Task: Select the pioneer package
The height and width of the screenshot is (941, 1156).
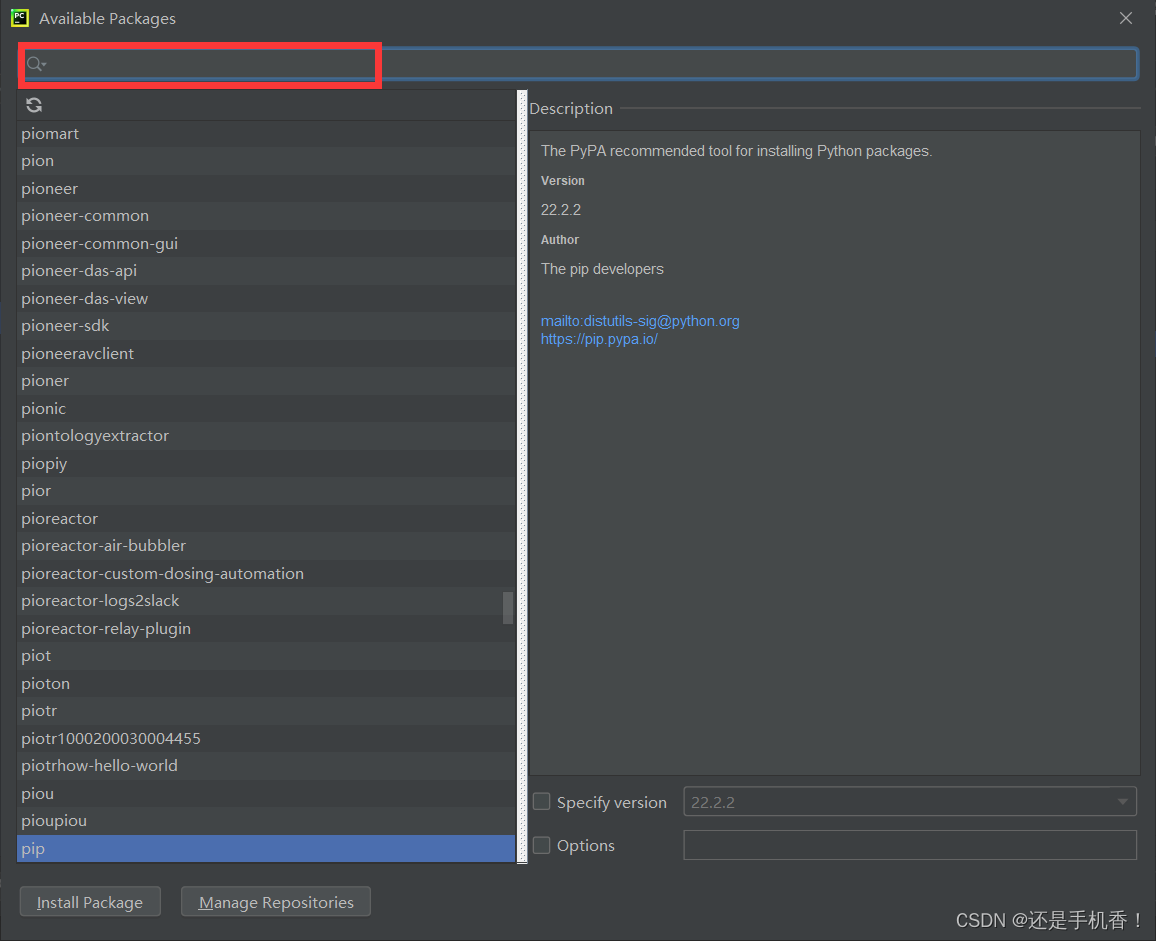Action: pos(266,189)
